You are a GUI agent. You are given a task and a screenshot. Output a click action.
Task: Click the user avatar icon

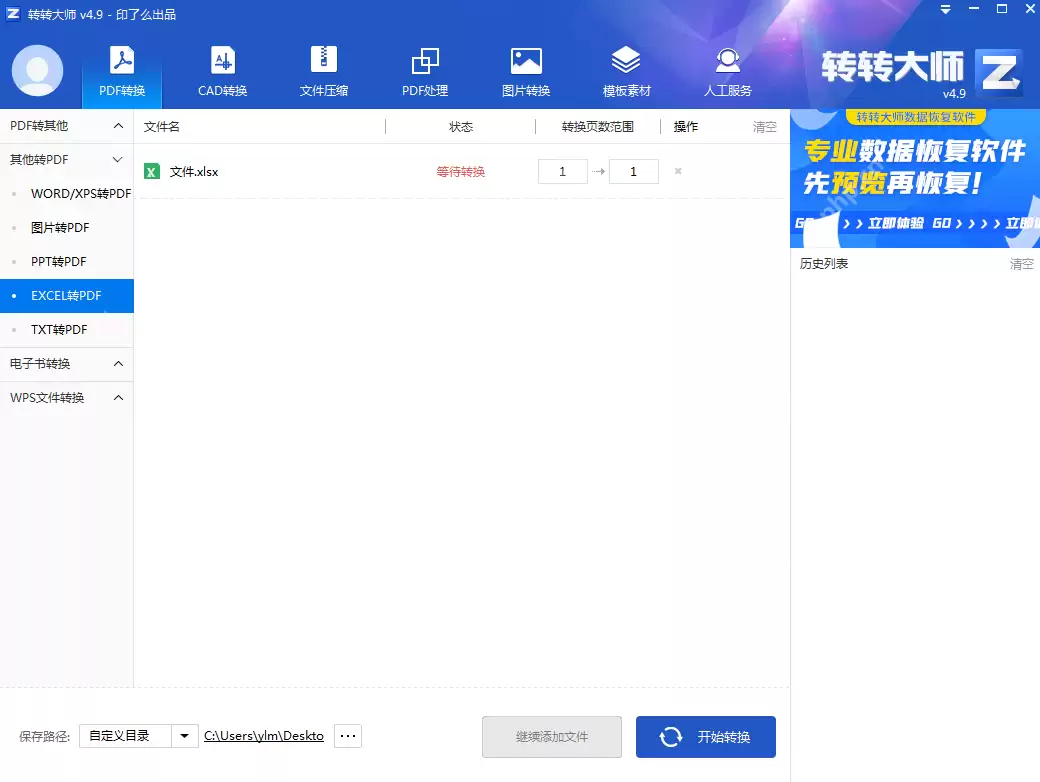point(37,71)
